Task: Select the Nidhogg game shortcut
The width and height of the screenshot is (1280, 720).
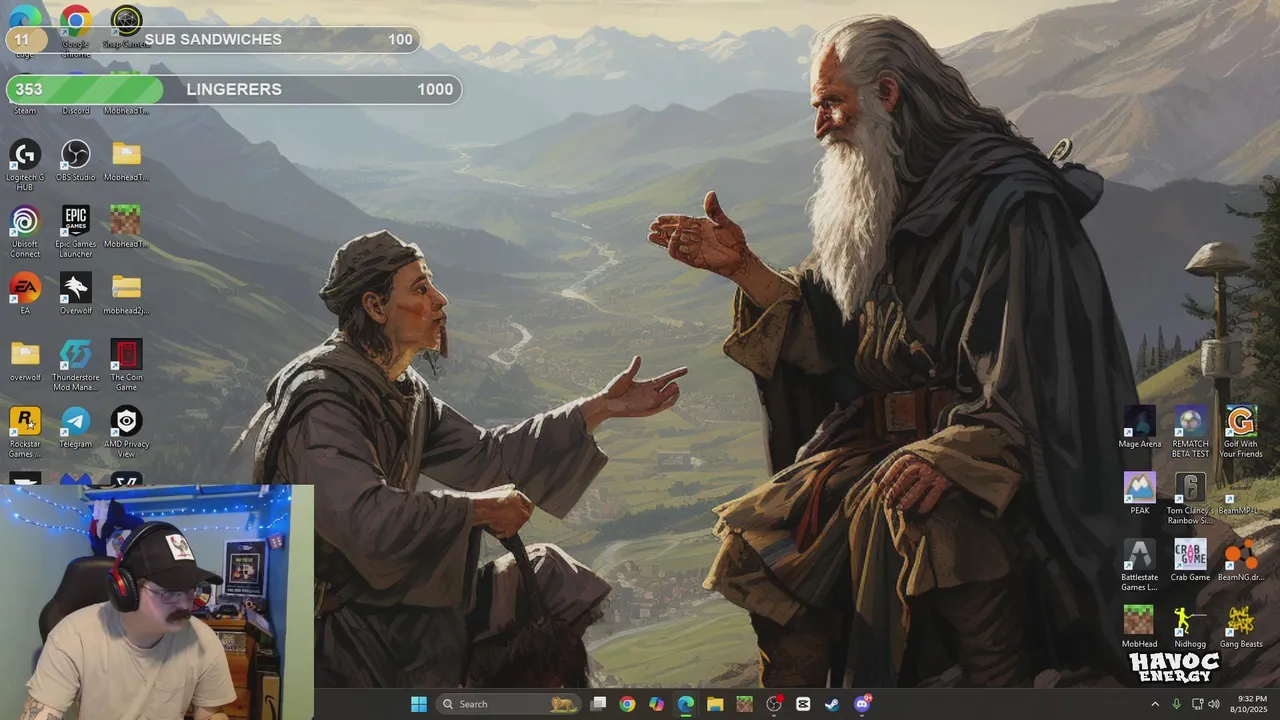Action: [x=1190, y=627]
